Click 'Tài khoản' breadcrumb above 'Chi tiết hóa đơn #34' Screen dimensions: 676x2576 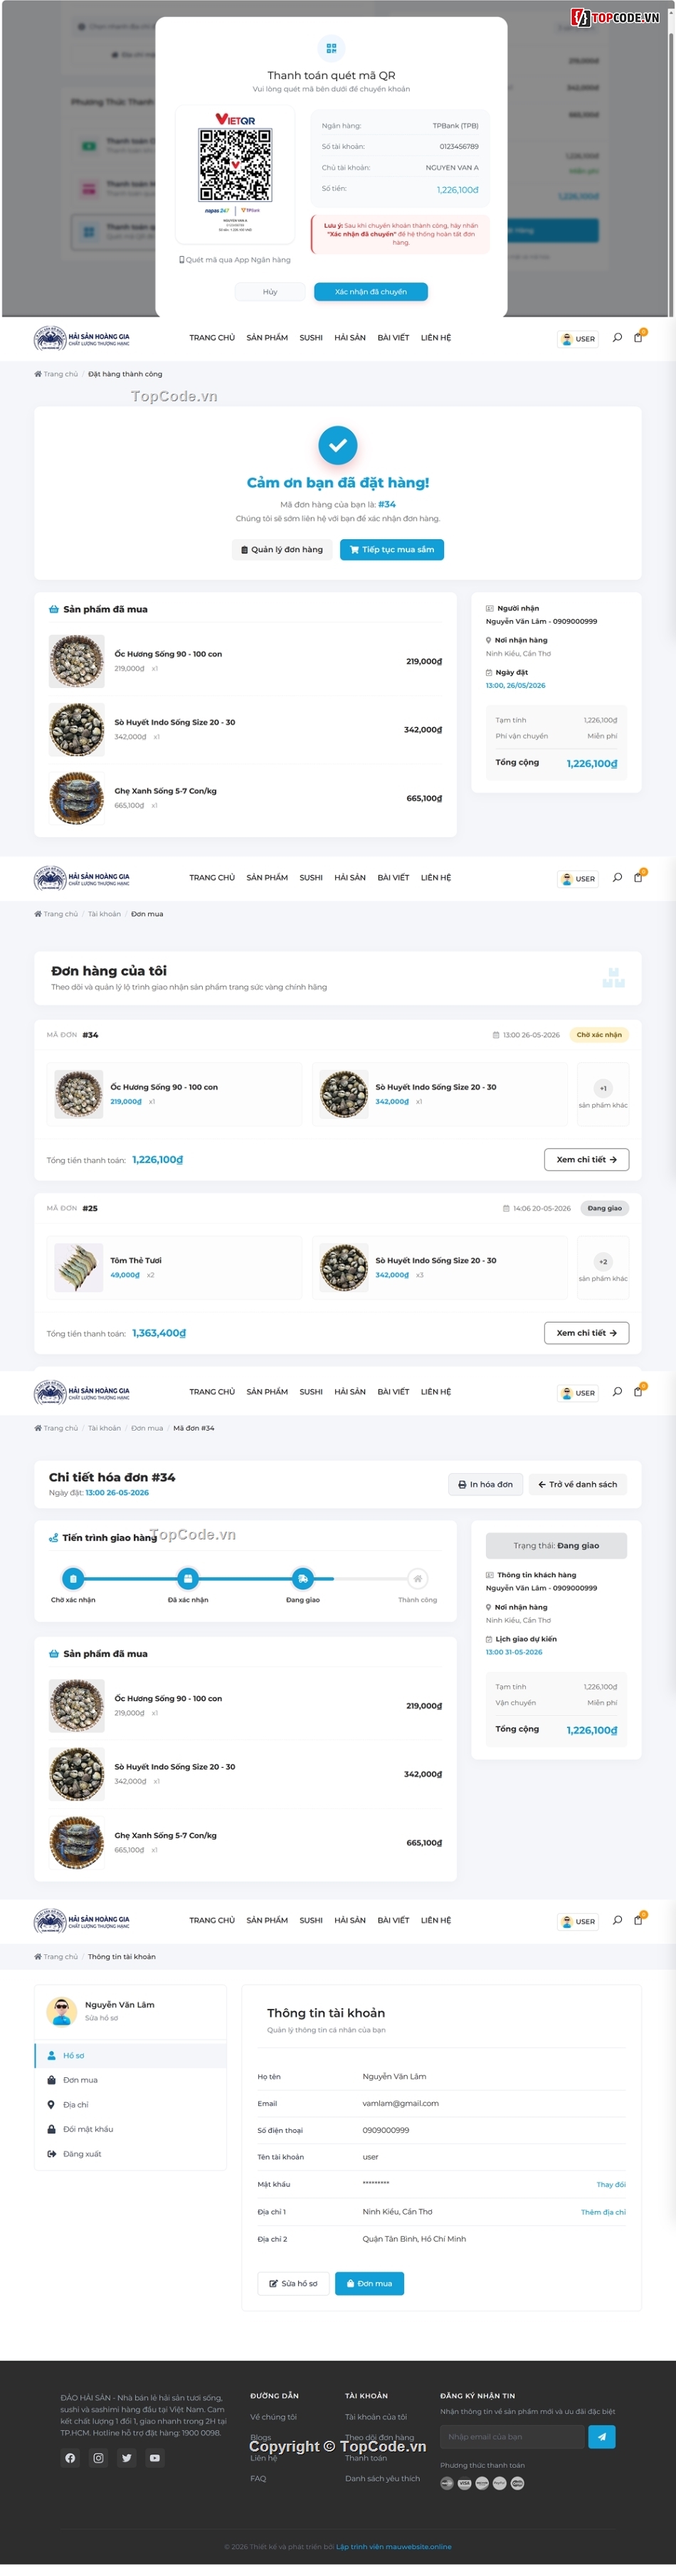pos(104,1428)
